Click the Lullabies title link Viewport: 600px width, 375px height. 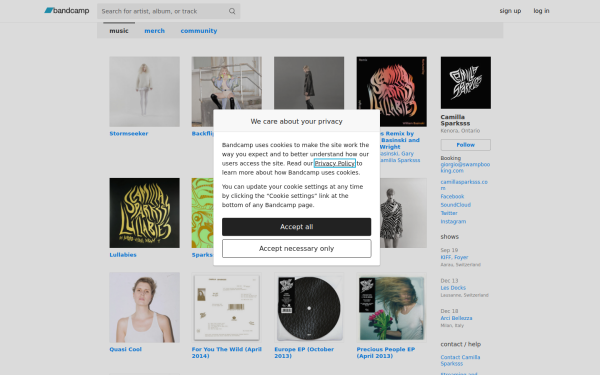123,255
